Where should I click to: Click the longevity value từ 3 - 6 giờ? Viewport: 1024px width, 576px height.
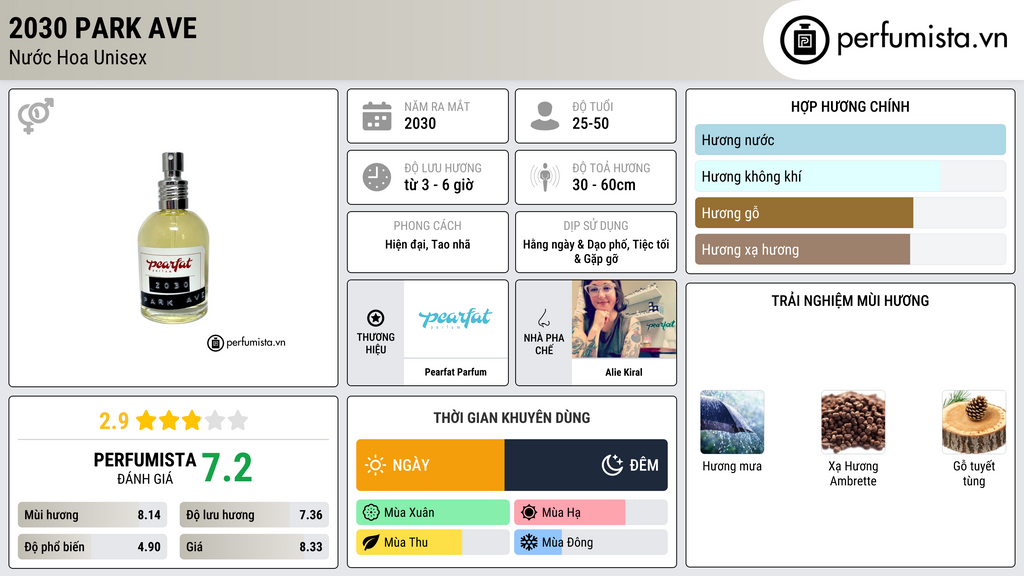point(439,185)
